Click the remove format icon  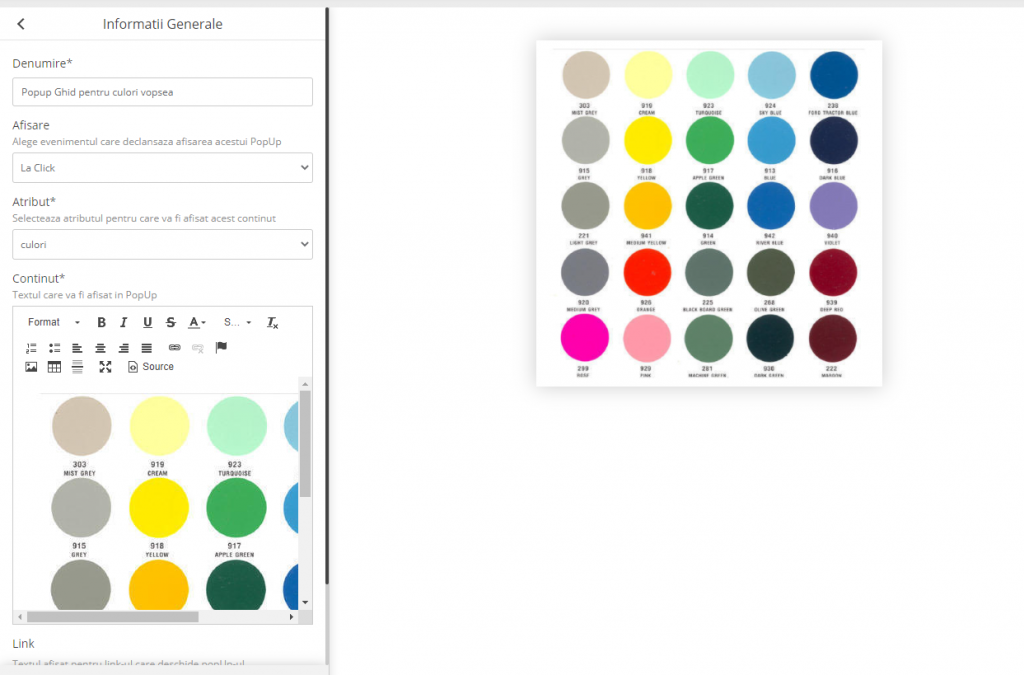[272, 322]
